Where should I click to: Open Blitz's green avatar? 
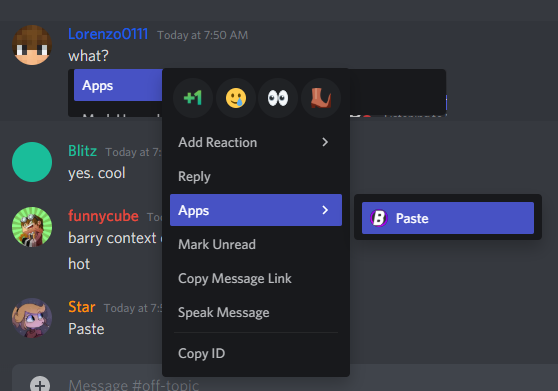click(32, 162)
